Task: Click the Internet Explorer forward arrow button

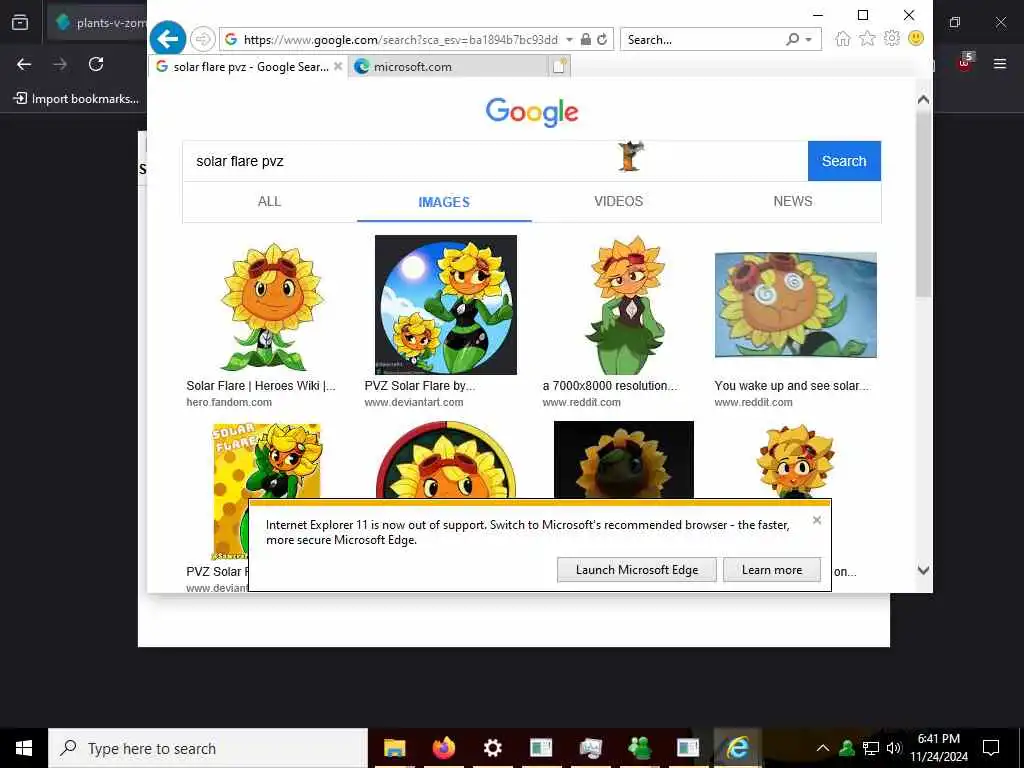Action: 202,39
